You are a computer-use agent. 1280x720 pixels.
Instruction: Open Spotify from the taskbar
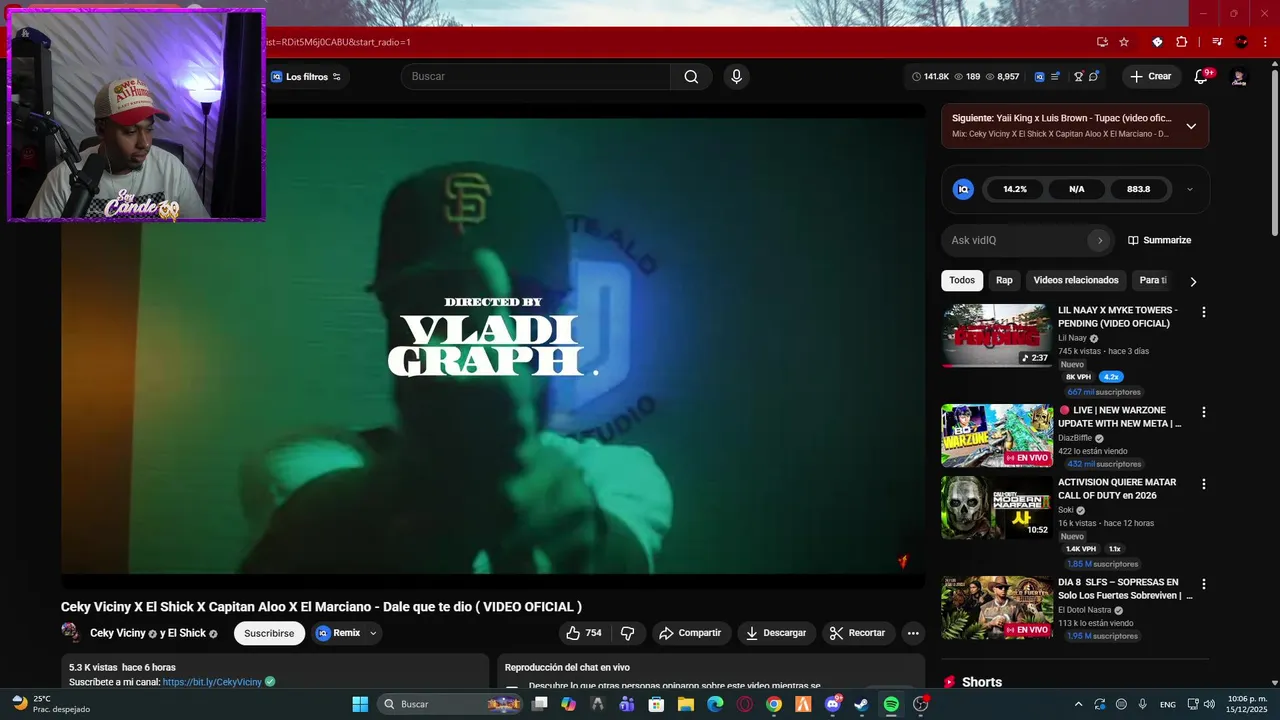tap(891, 704)
